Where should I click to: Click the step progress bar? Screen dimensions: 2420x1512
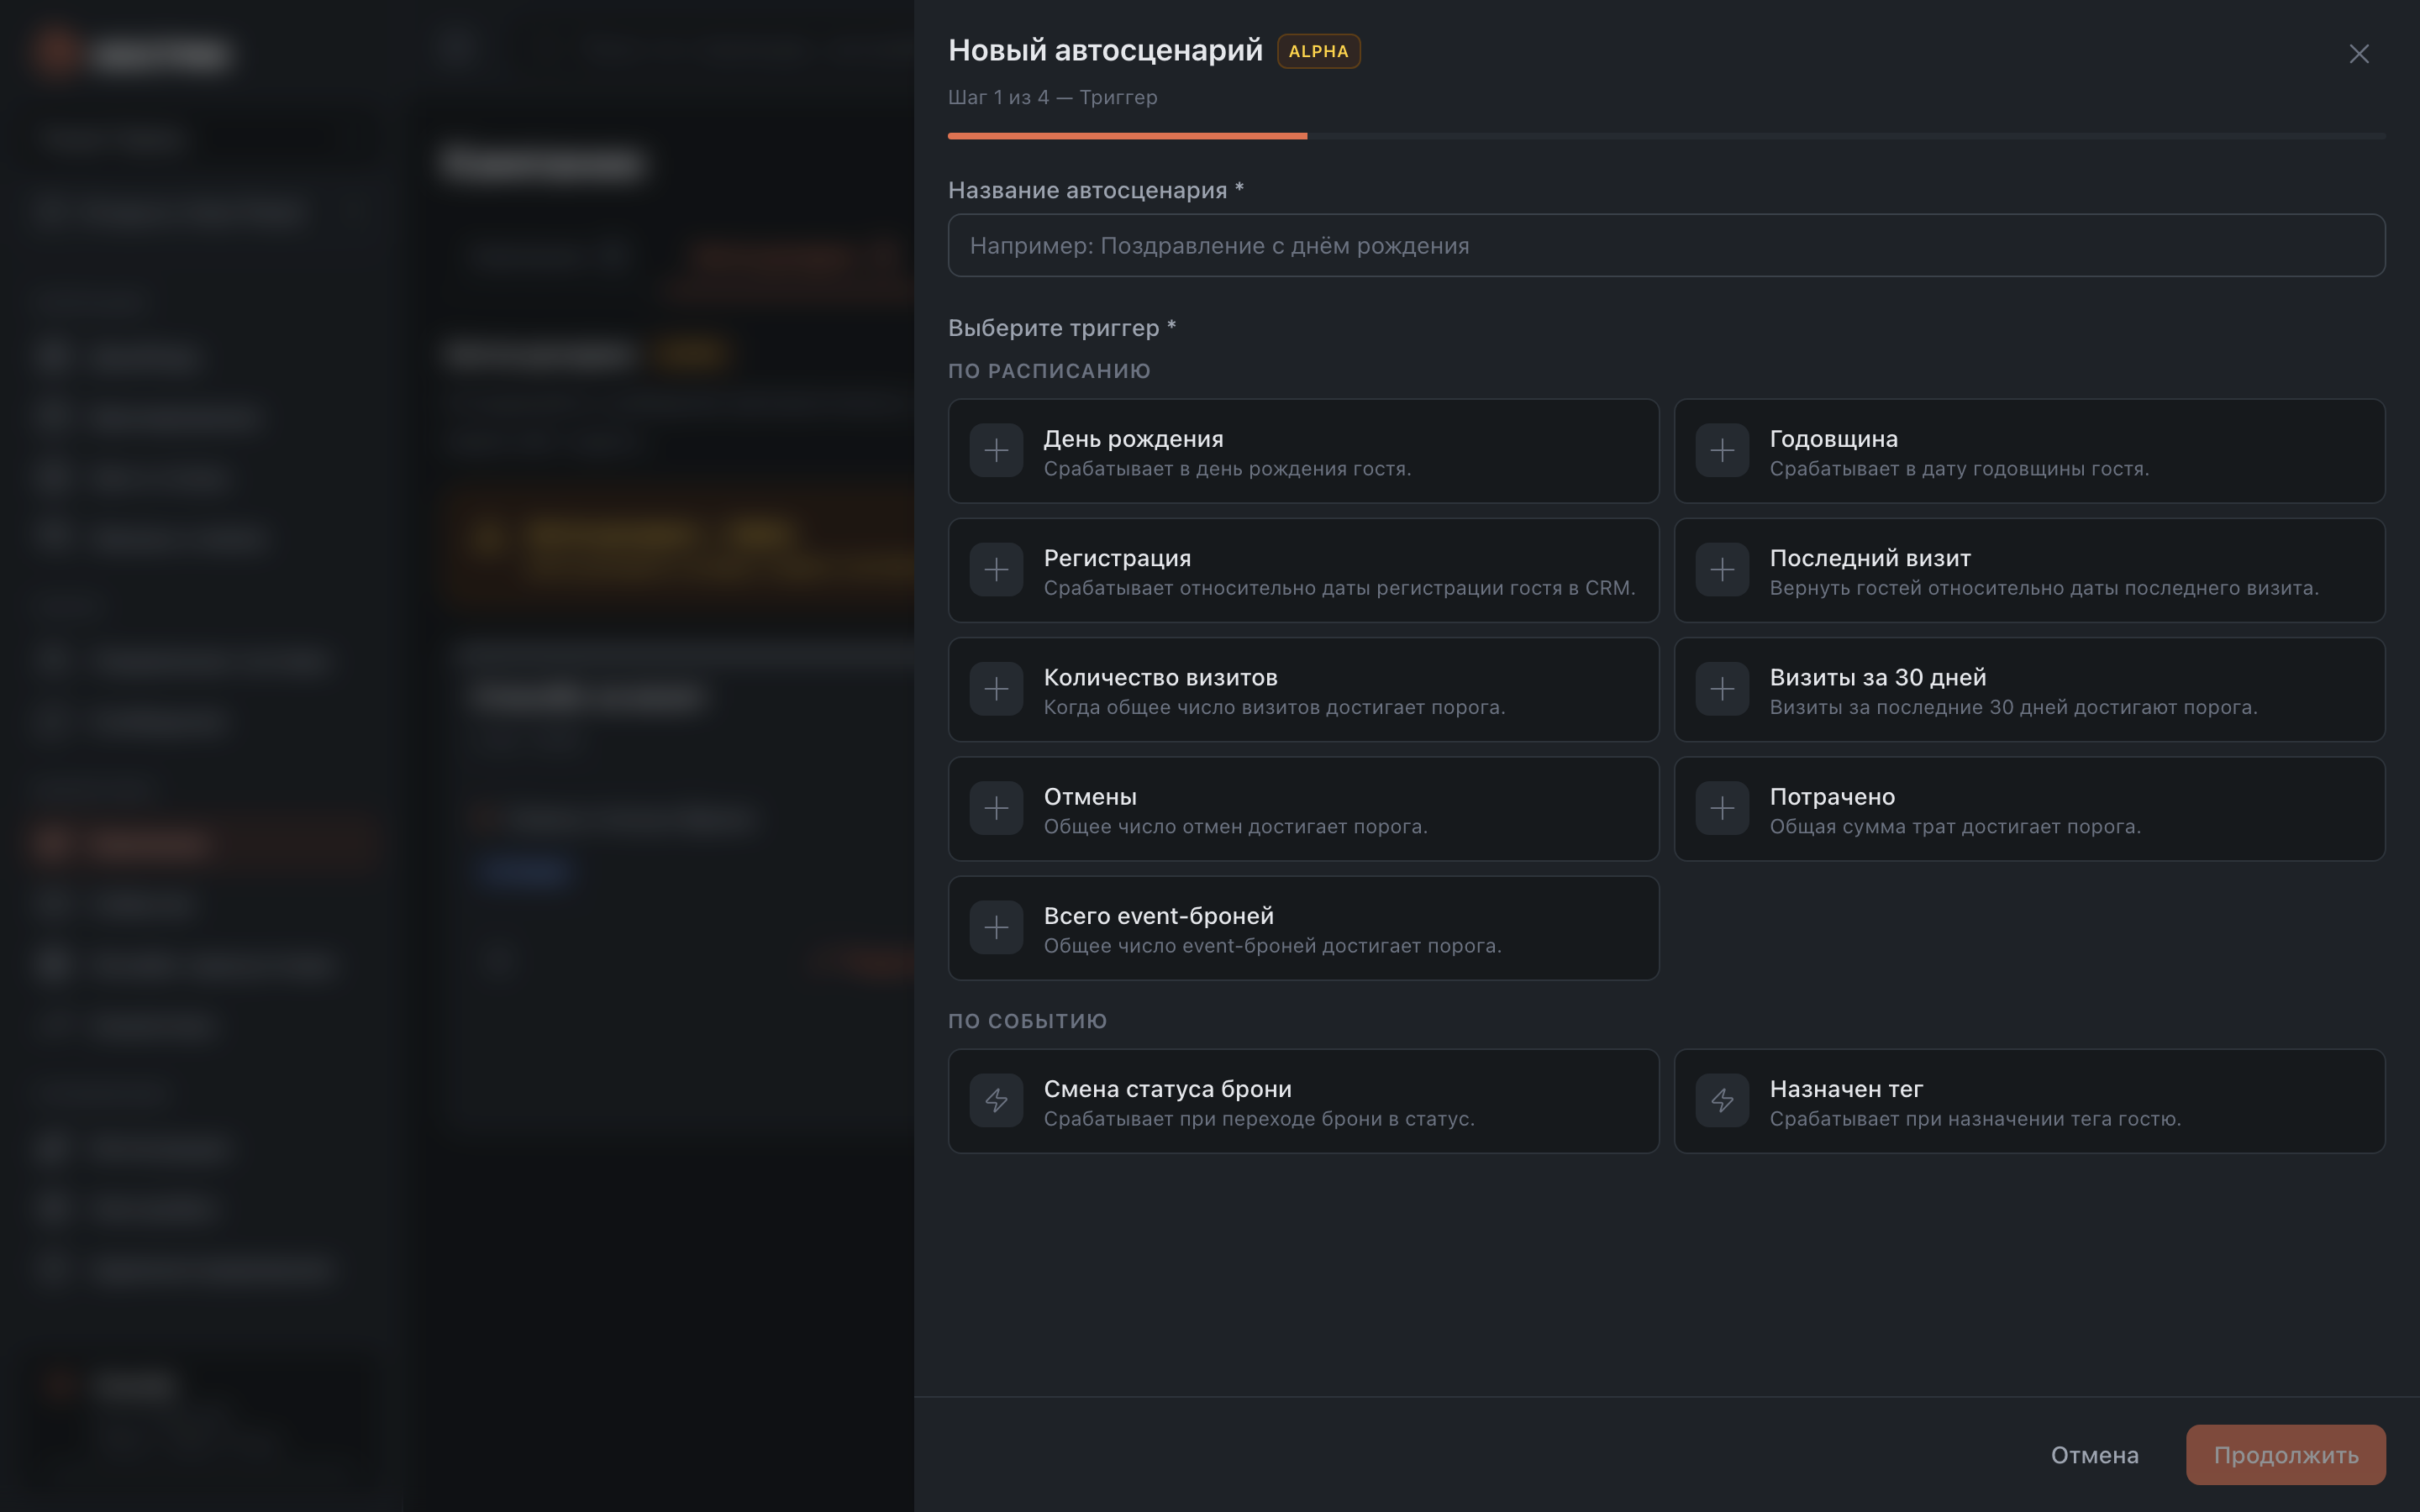(x=1666, y=135)
